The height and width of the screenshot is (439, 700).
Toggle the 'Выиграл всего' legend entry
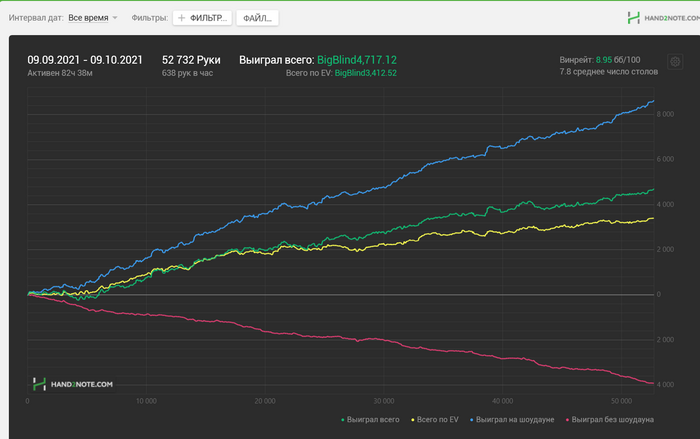370,419
